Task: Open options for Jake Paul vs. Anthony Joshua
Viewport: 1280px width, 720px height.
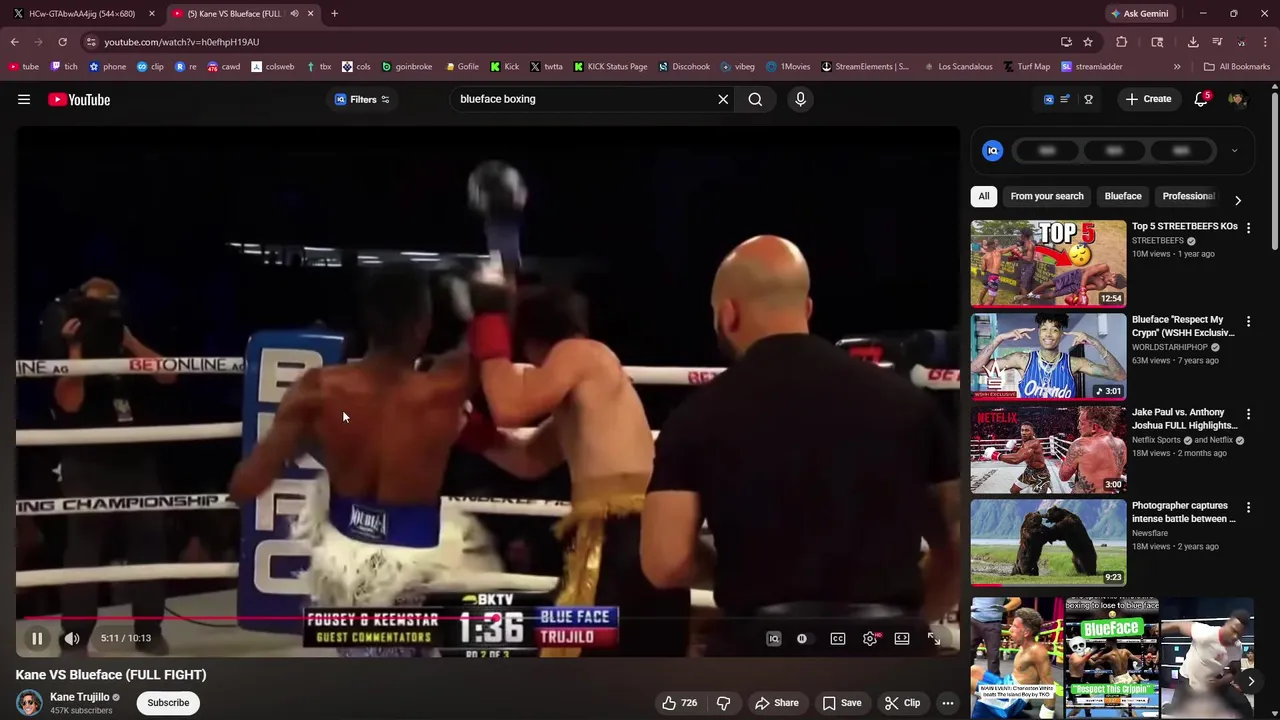Action: [1248, 414]
